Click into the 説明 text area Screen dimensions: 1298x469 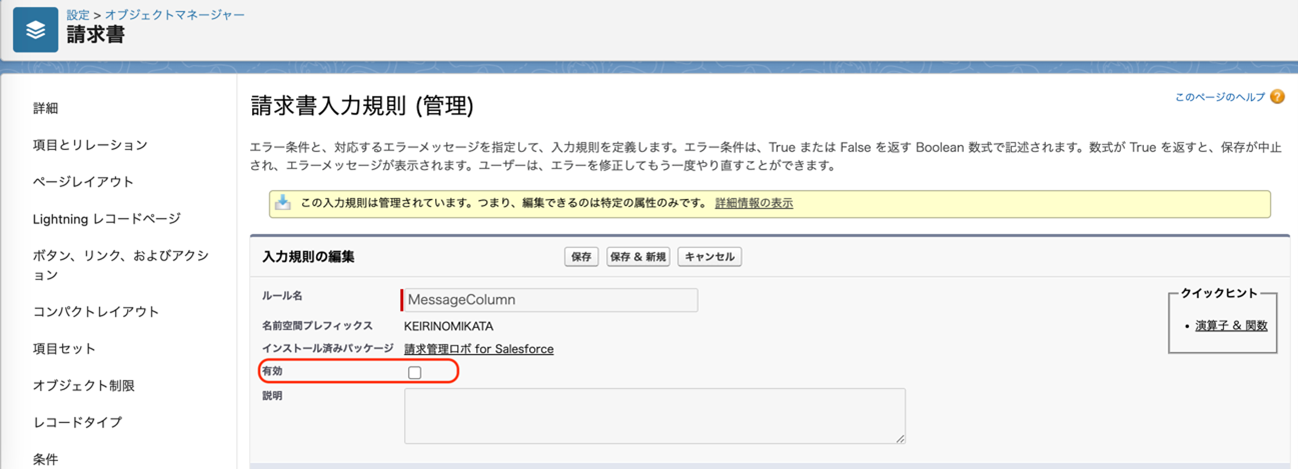pyautogui.click(x=654, y=415)
